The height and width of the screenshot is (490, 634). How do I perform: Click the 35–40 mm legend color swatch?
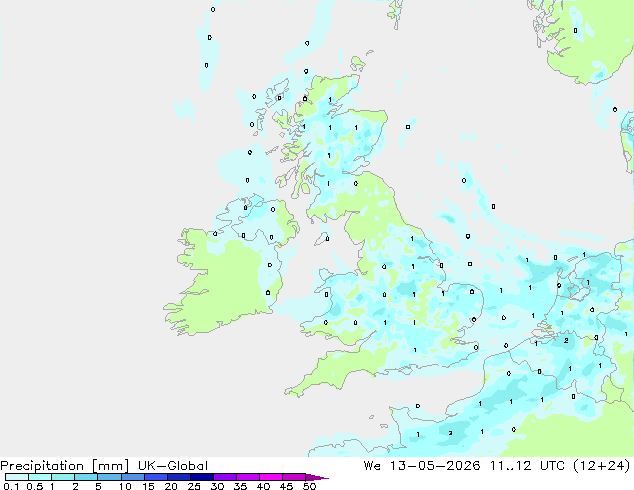pyautogui.click(x=248, y=477)
